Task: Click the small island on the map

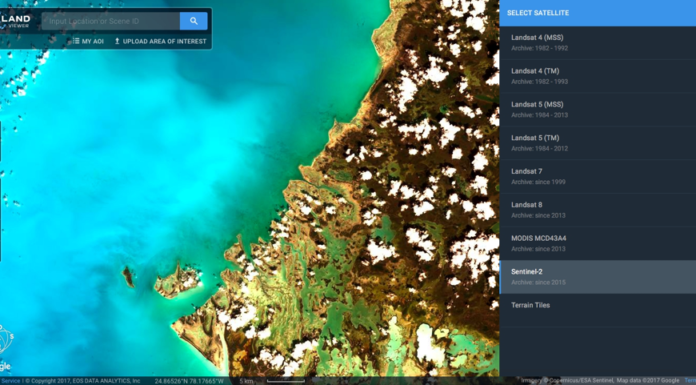Action: 128,276
